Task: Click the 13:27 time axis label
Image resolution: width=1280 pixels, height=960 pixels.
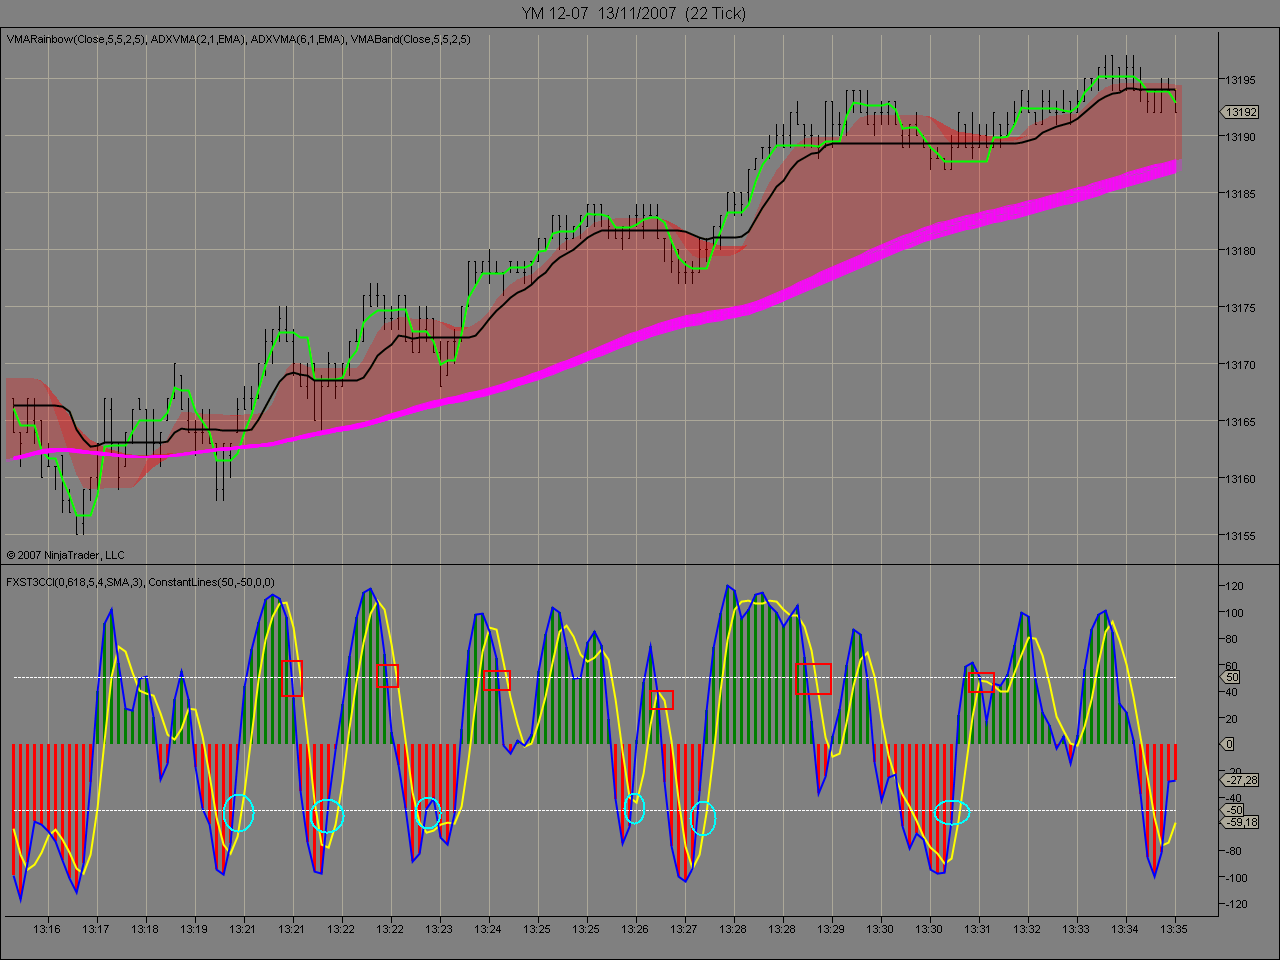Action: pos(684,929)
